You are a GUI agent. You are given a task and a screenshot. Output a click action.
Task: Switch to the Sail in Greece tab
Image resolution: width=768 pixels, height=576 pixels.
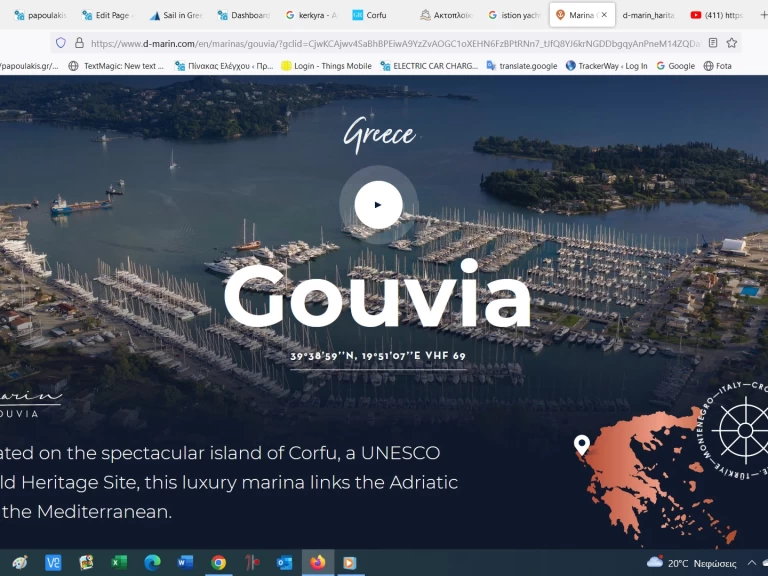tap(176, 15)
